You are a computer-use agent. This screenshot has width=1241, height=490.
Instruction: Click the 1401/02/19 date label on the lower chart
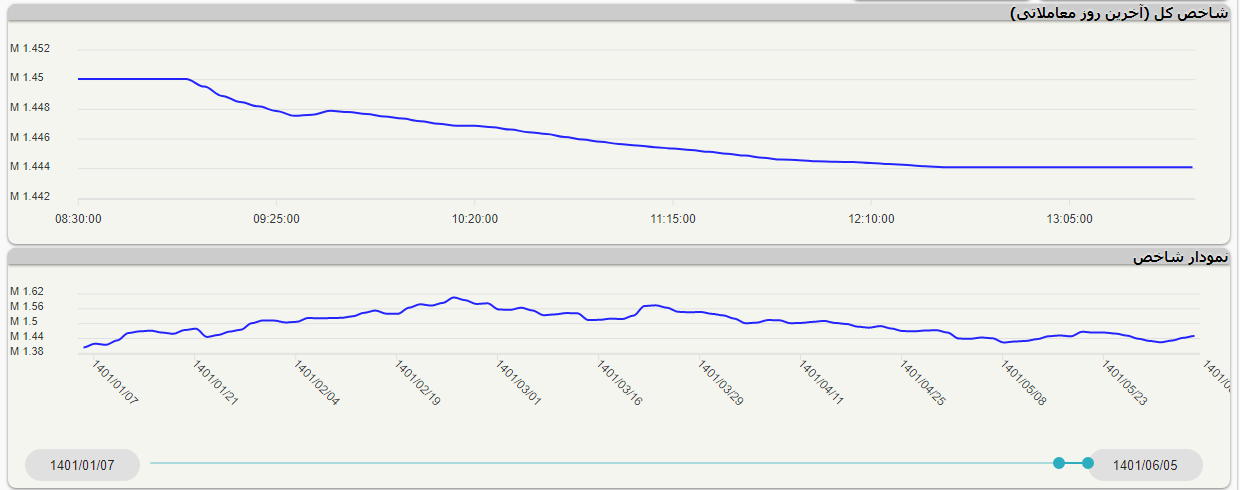coord(418,384)
